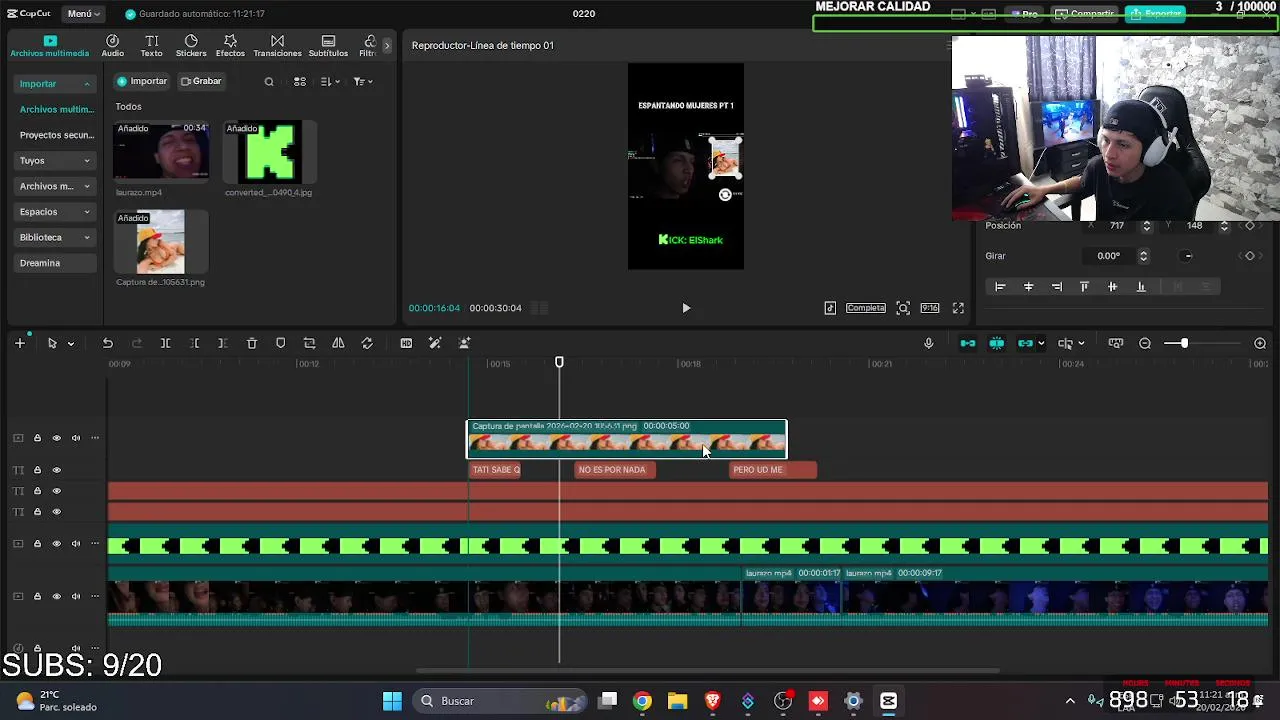Image resolution: width=1280 pixels, height=720 pixels.
Task: Switch to the Stickers tab
Action: (x=191, y=45)
